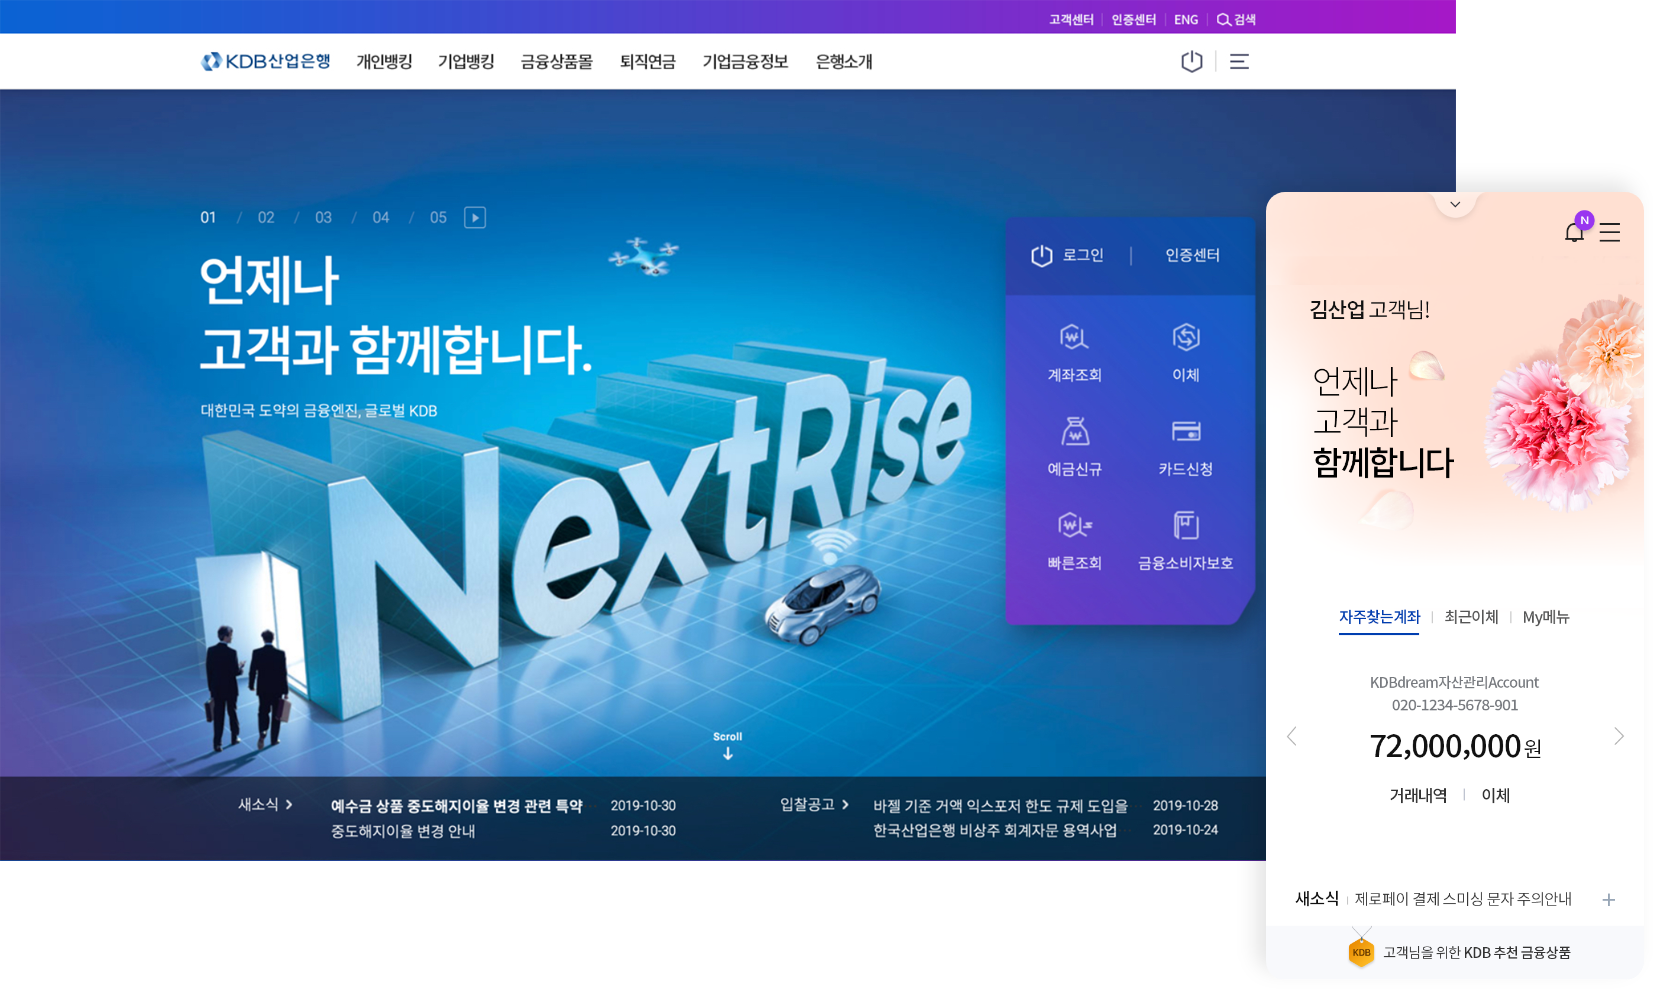Viewport: 1653px width, 989px height.
Task: Click the 로그인 power icon in quick panel
Action: (1042, 255)
